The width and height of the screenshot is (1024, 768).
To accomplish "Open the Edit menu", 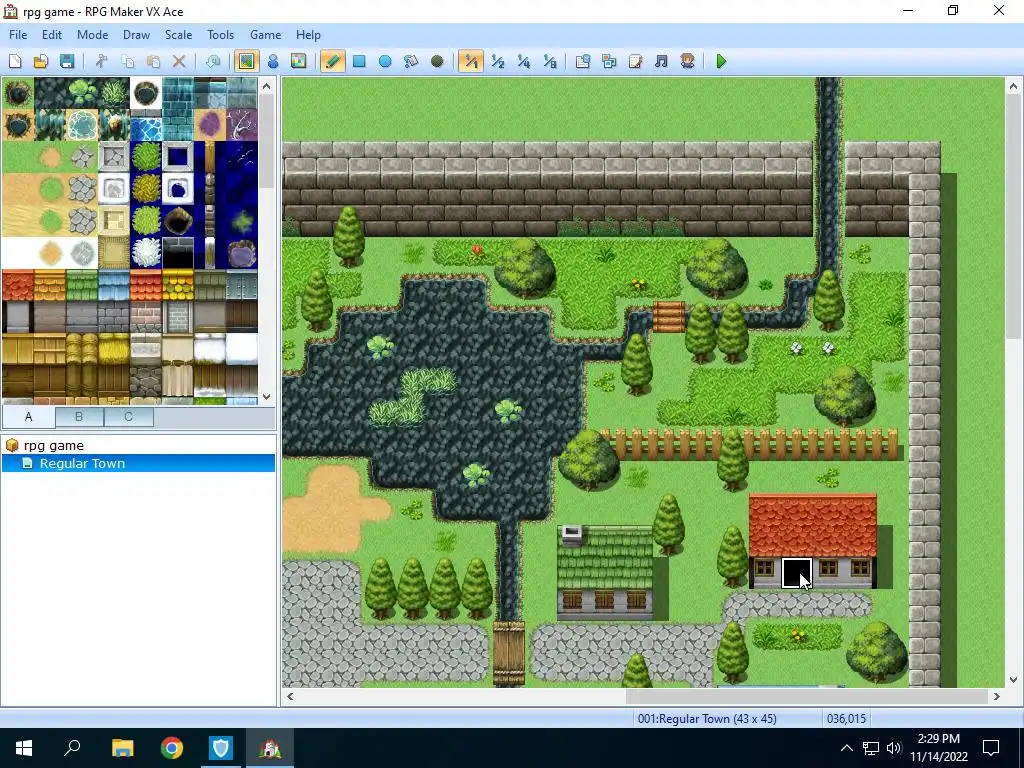I will [x=52, y=35].
